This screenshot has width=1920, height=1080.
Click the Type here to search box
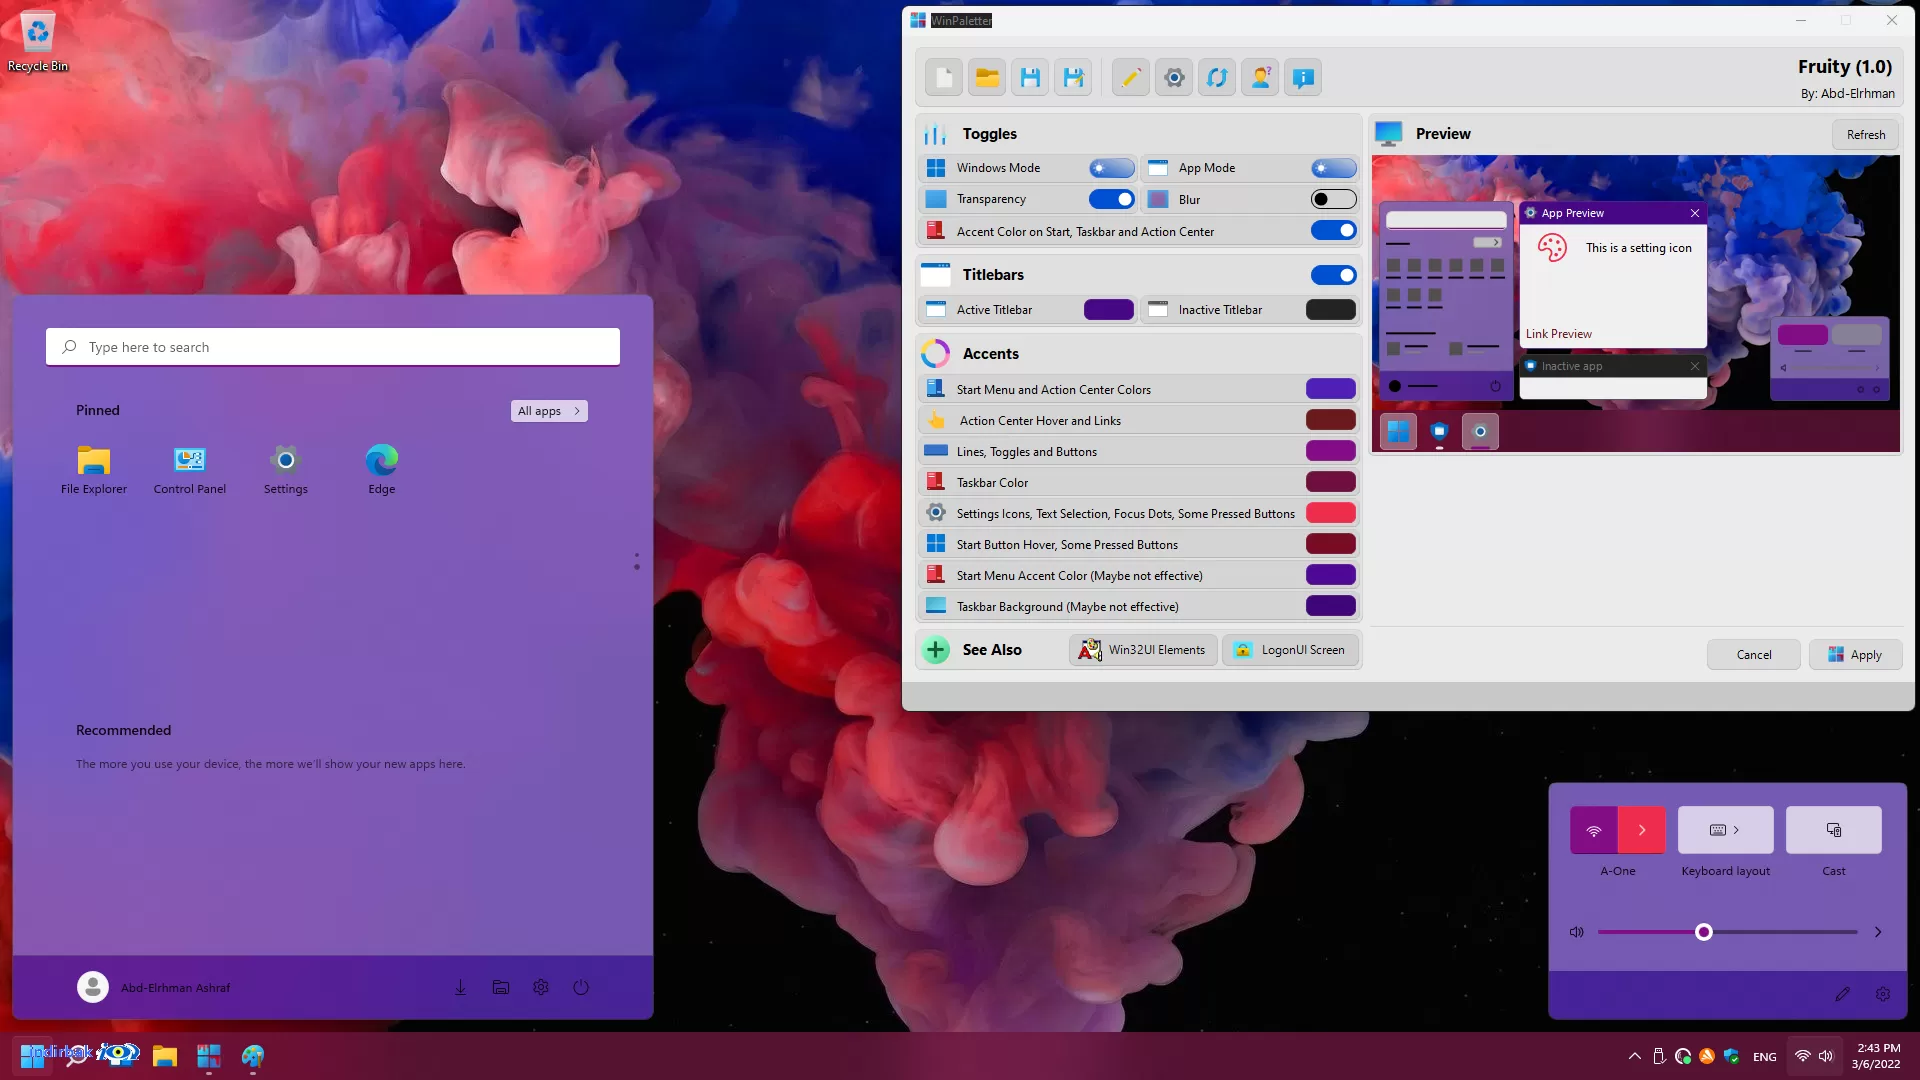coord(333,347)
